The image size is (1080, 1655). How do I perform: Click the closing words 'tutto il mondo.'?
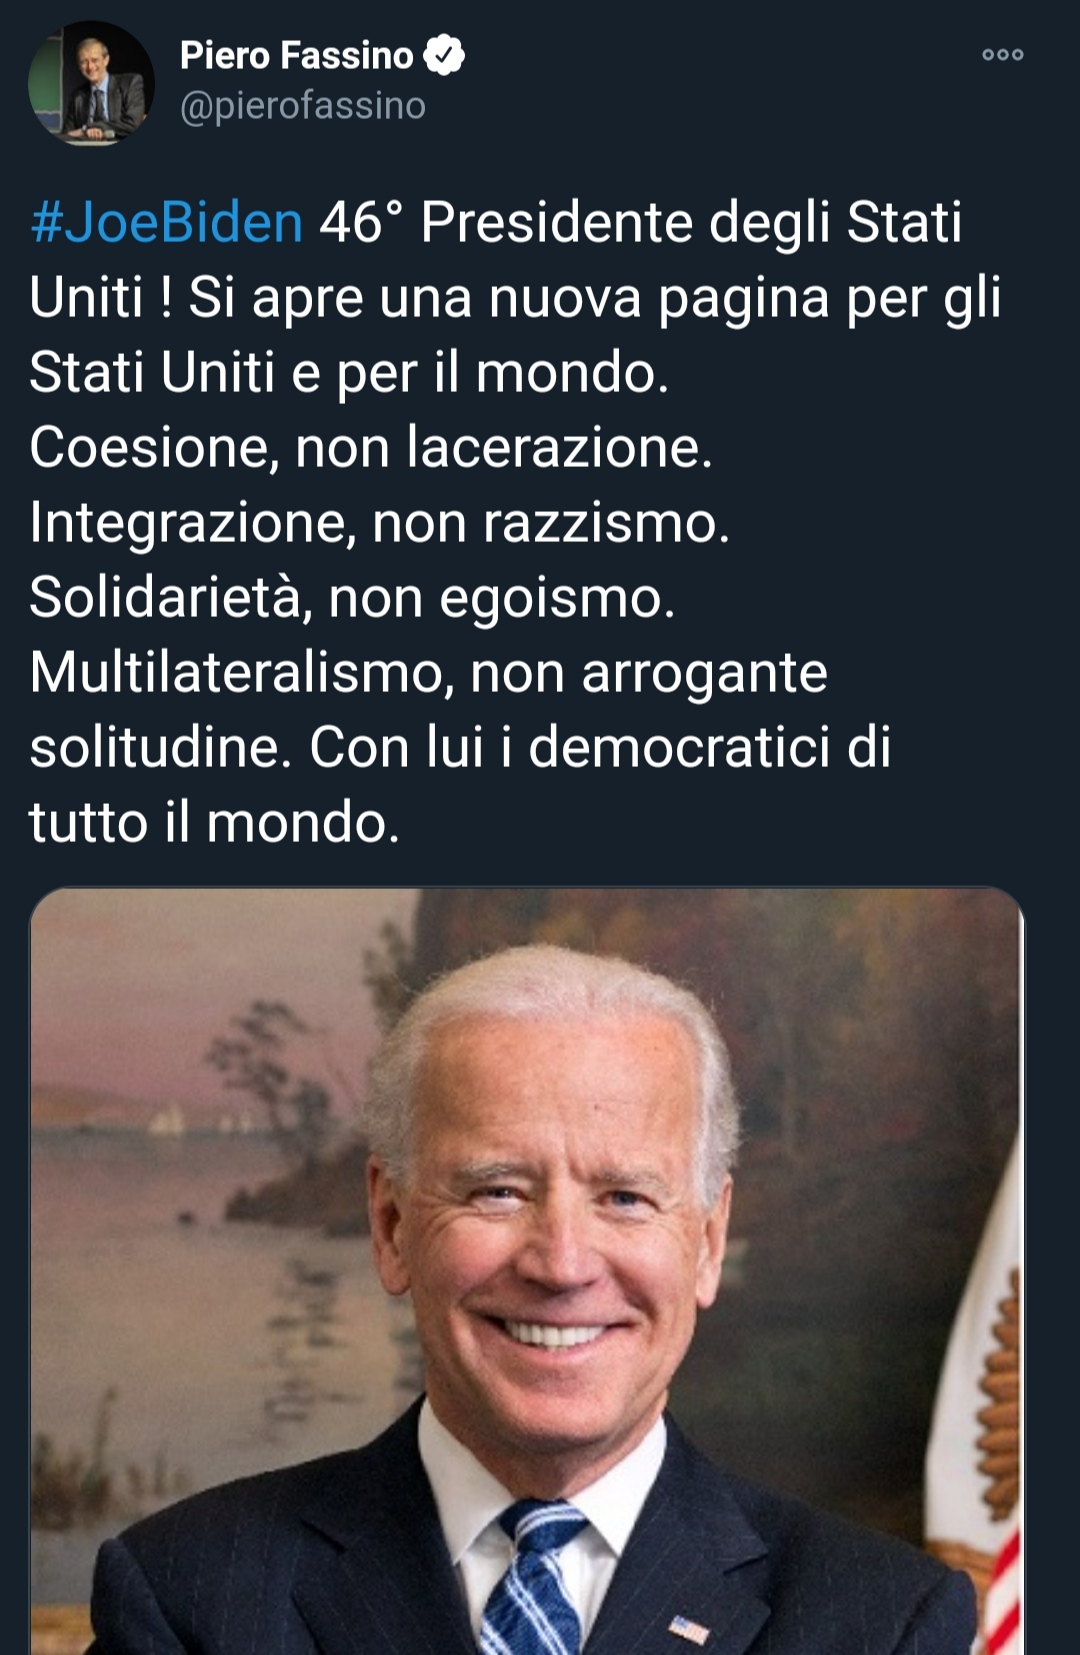pyautogui.click(x=214, y=822)
